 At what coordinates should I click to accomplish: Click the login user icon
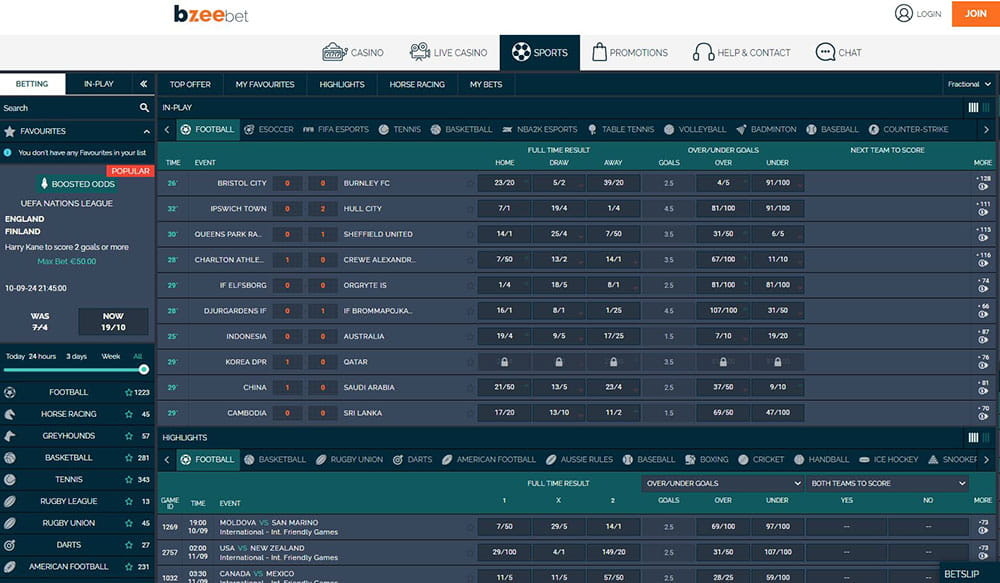point(904,13)
